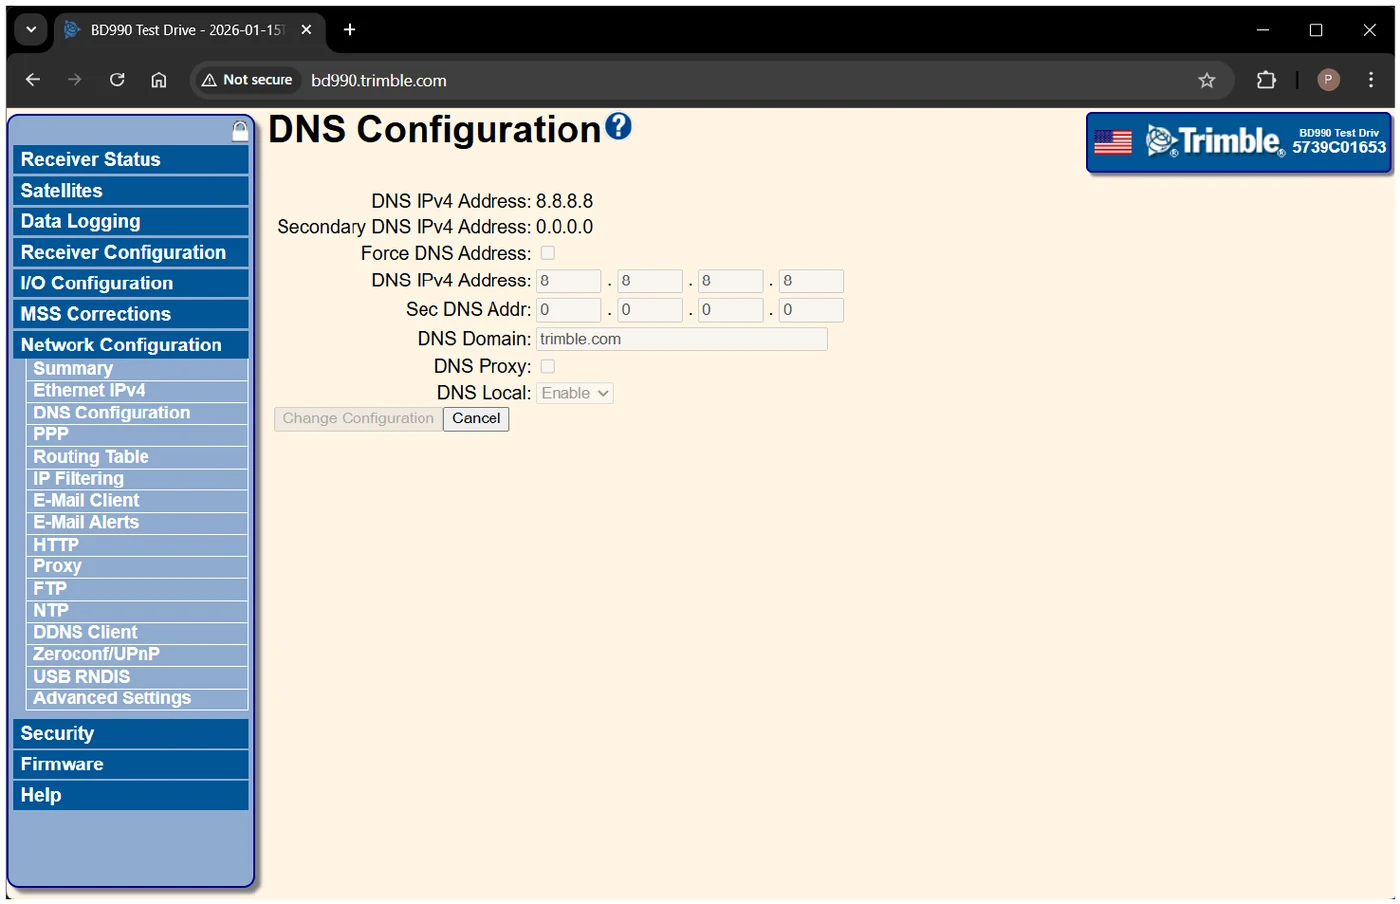Open the browser home page icon
The height and width of the screenshot is (904, 1400).
[159, 80]
